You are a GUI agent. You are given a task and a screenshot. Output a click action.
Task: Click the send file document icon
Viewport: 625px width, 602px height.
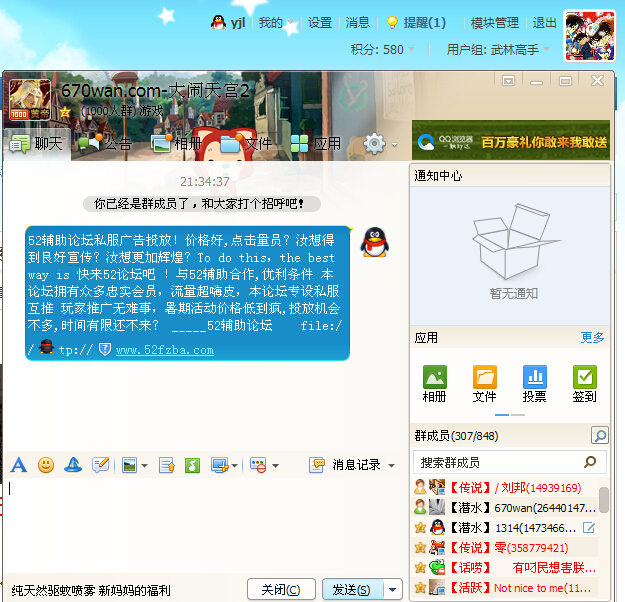click(167, 465)
